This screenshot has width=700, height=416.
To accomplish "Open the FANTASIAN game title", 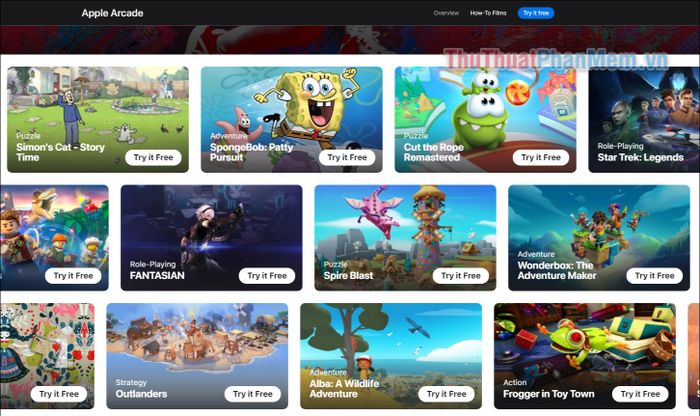I will click(157, 276).
